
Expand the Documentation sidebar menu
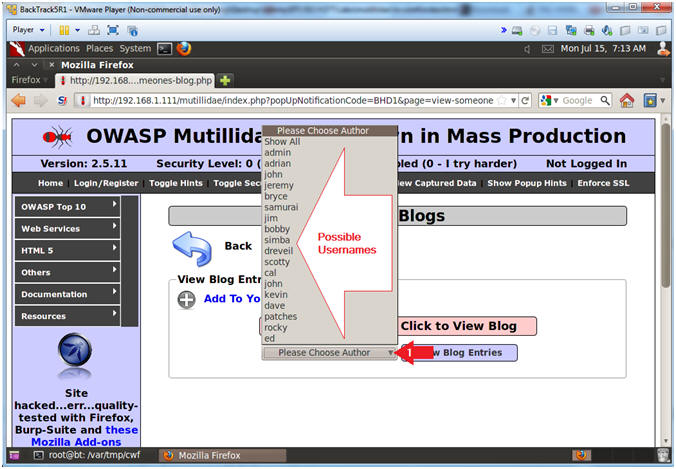[x=67, y=294]
